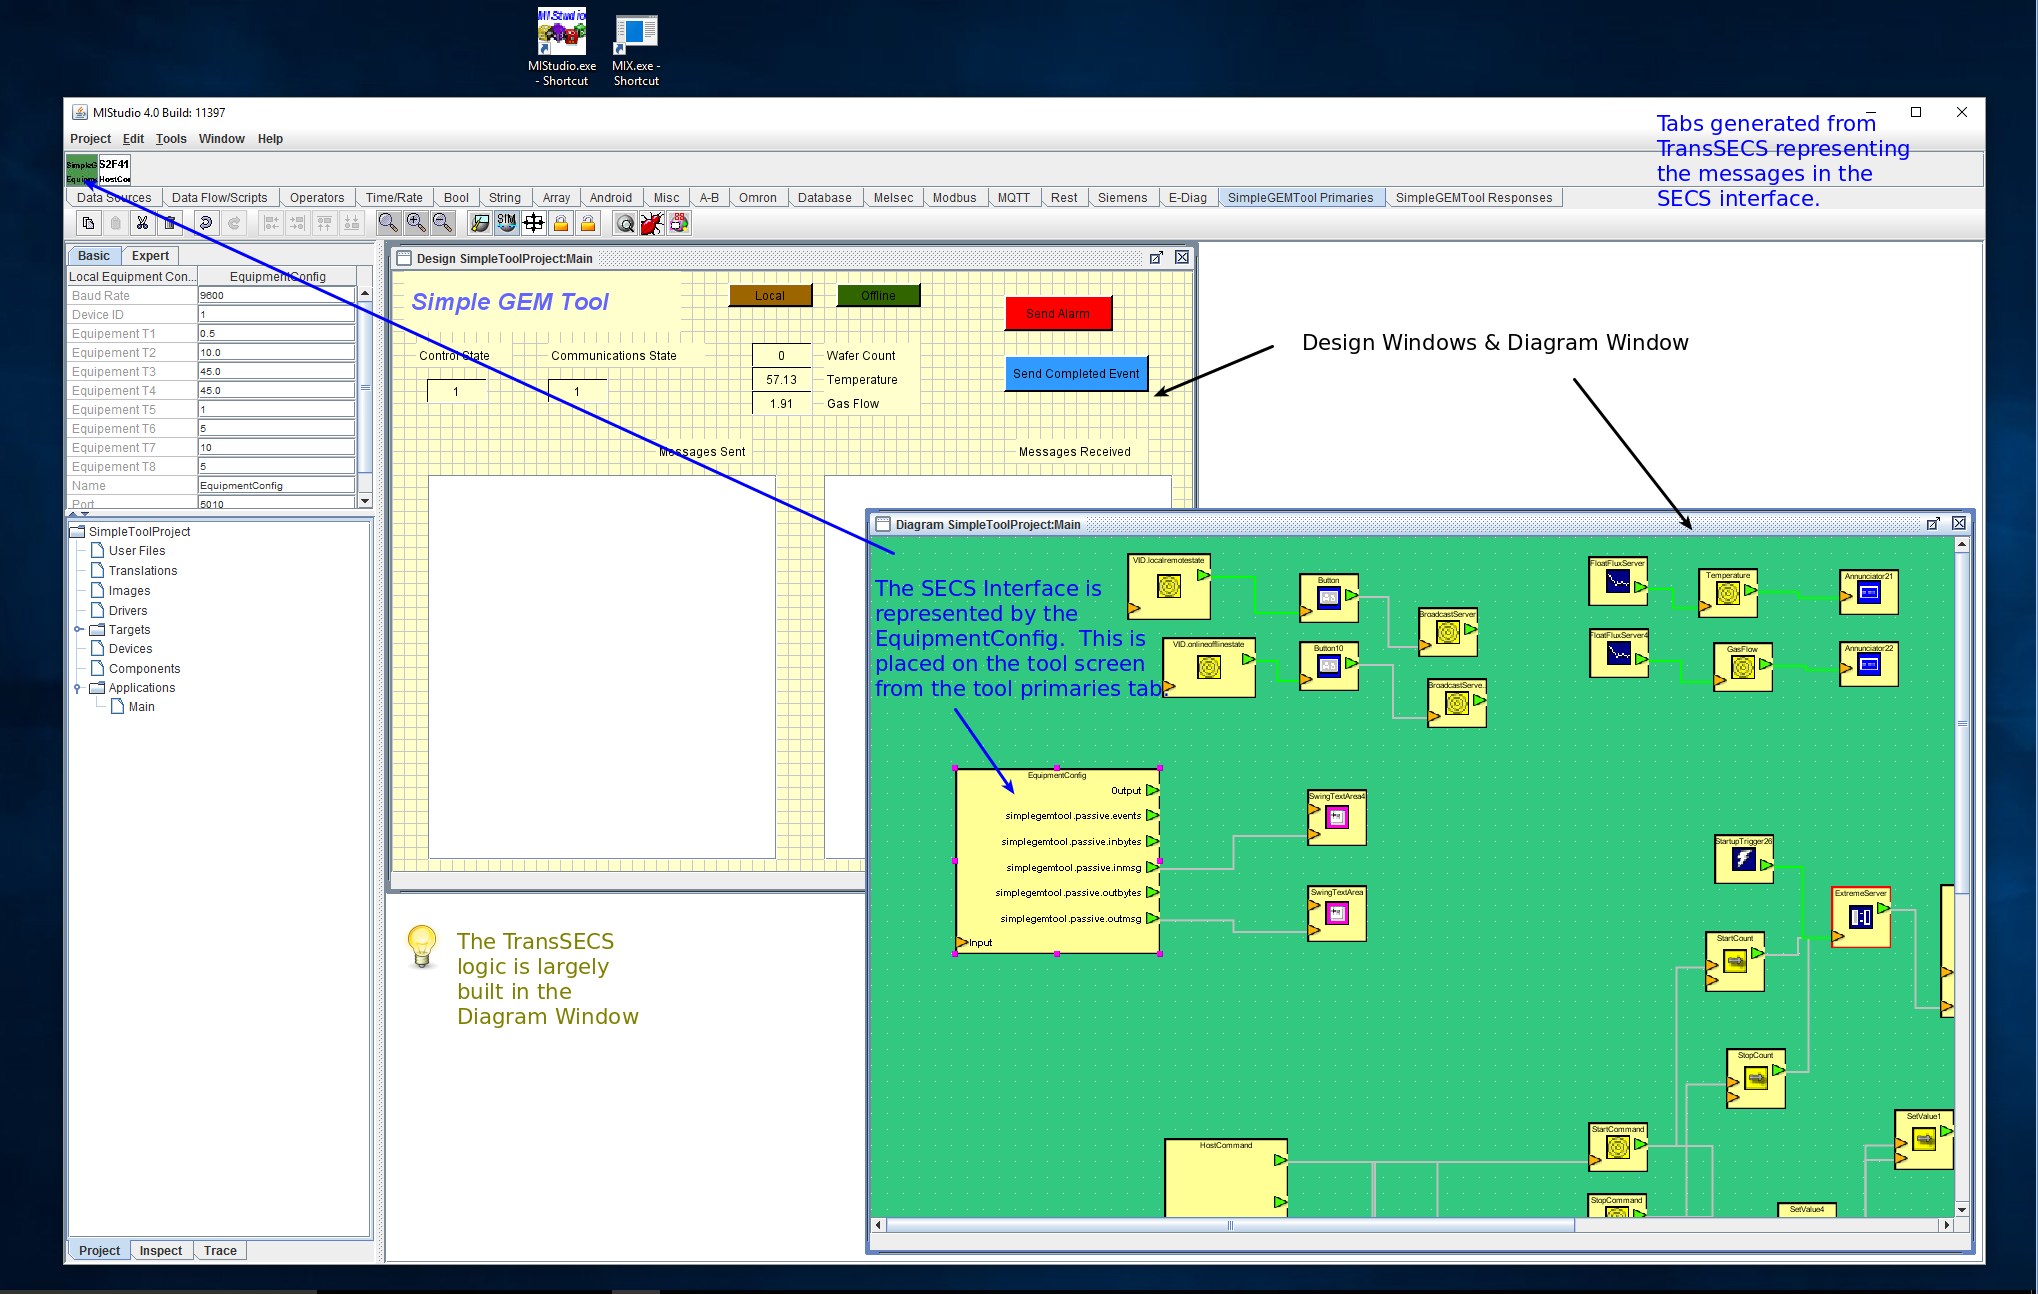Click the zoom in magnifier icon
The width and height of the screenshot is (2038, 1294).
pos(416,223)
